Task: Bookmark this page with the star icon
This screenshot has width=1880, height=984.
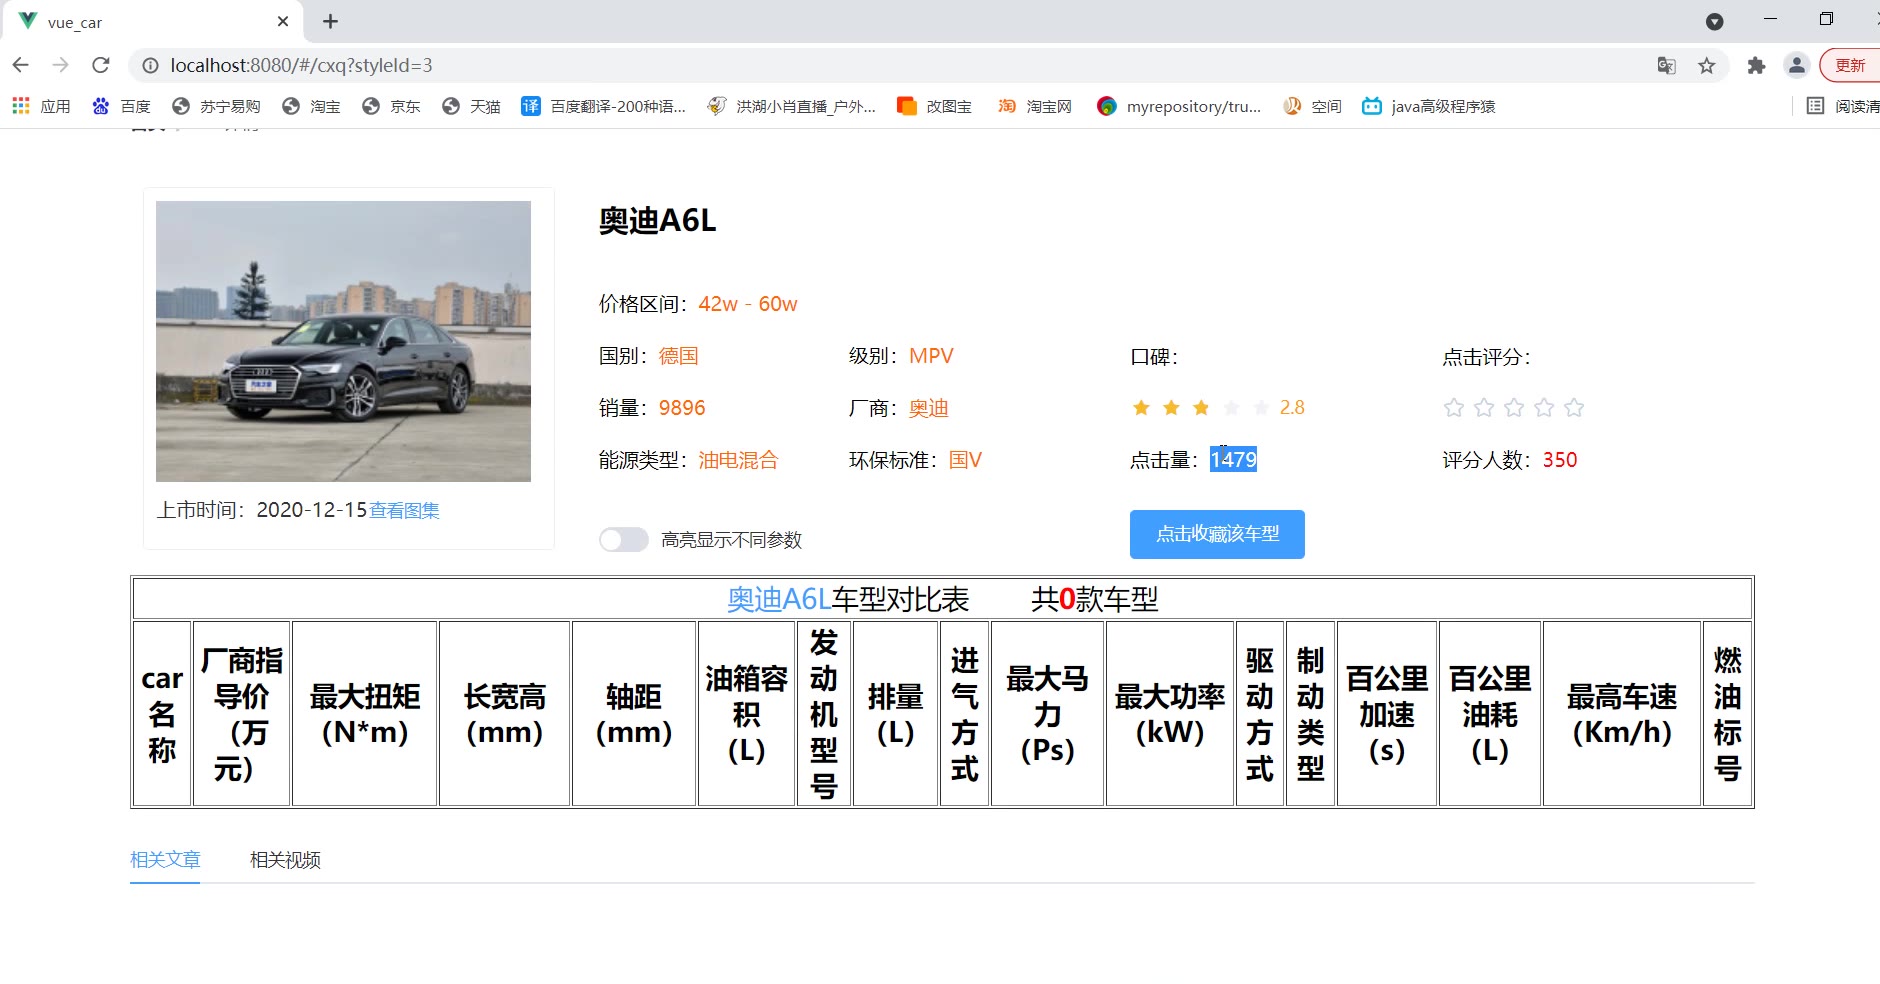Action: [x=1706, y=66]
